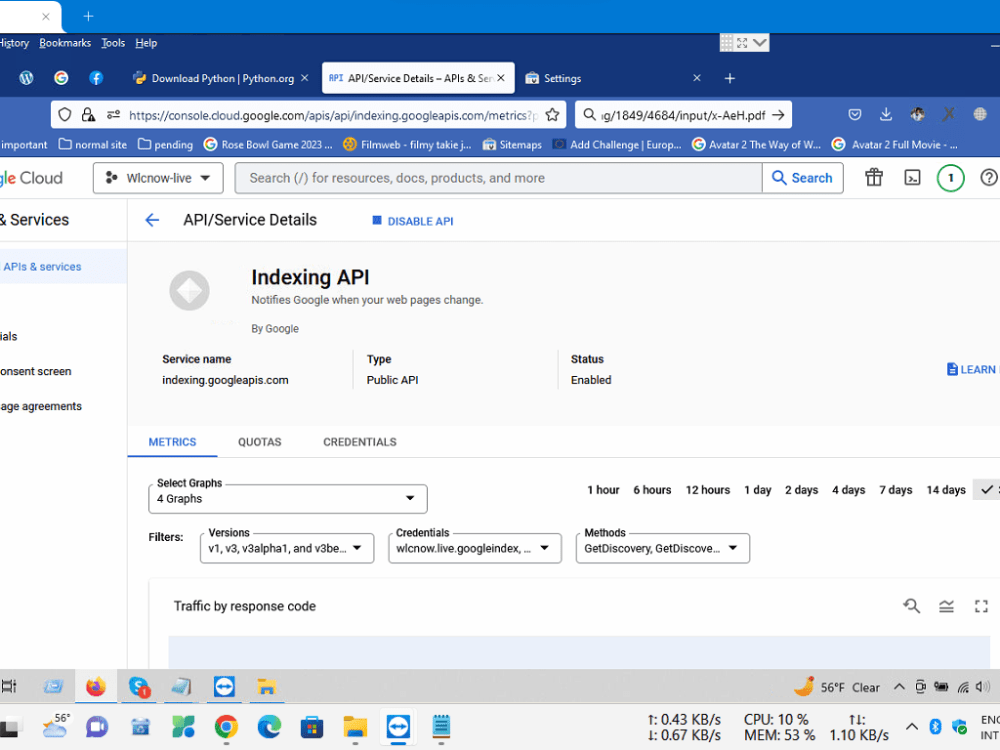
Task: Open the Cloud Shell terminal
Action: click(x=912, y=177)
